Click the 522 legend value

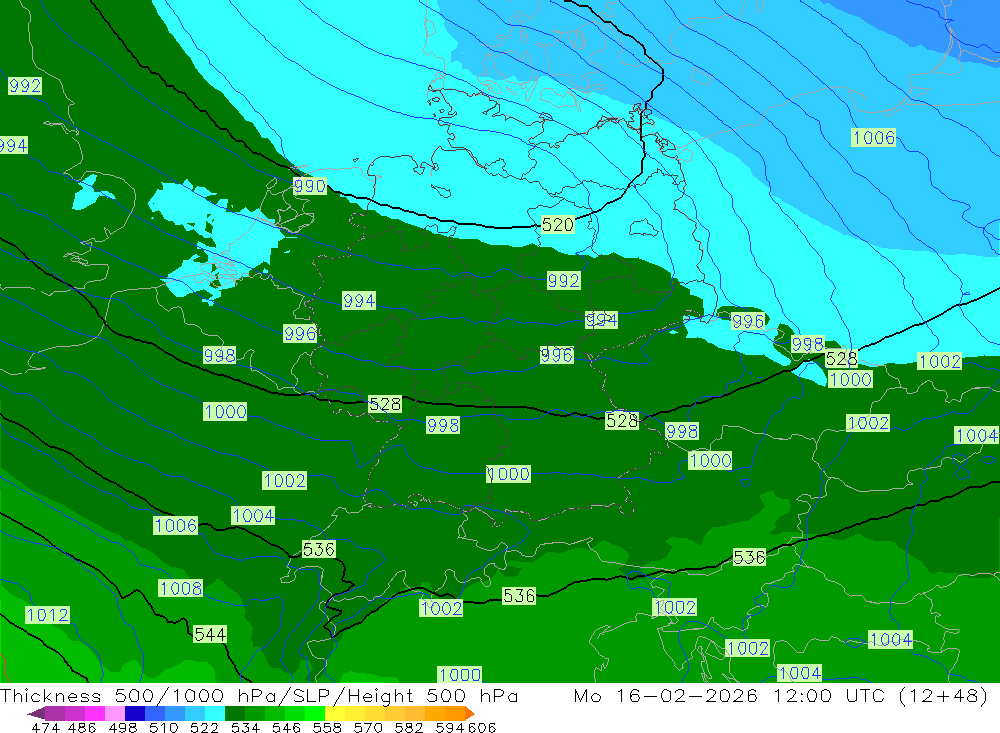coord(204,727)
